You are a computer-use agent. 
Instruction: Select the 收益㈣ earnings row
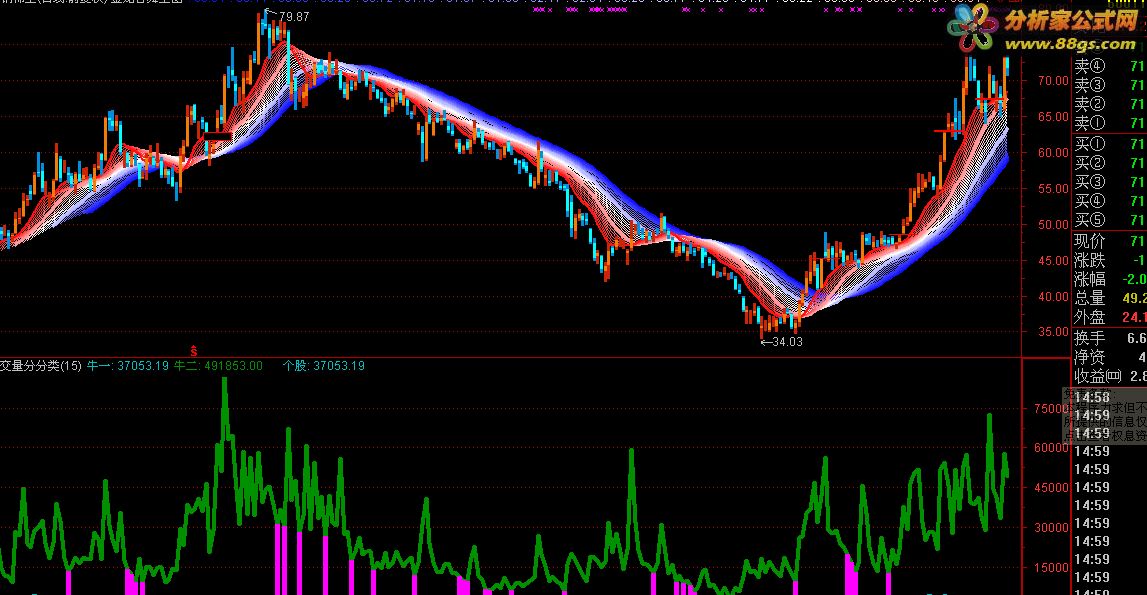(1110, 376)
